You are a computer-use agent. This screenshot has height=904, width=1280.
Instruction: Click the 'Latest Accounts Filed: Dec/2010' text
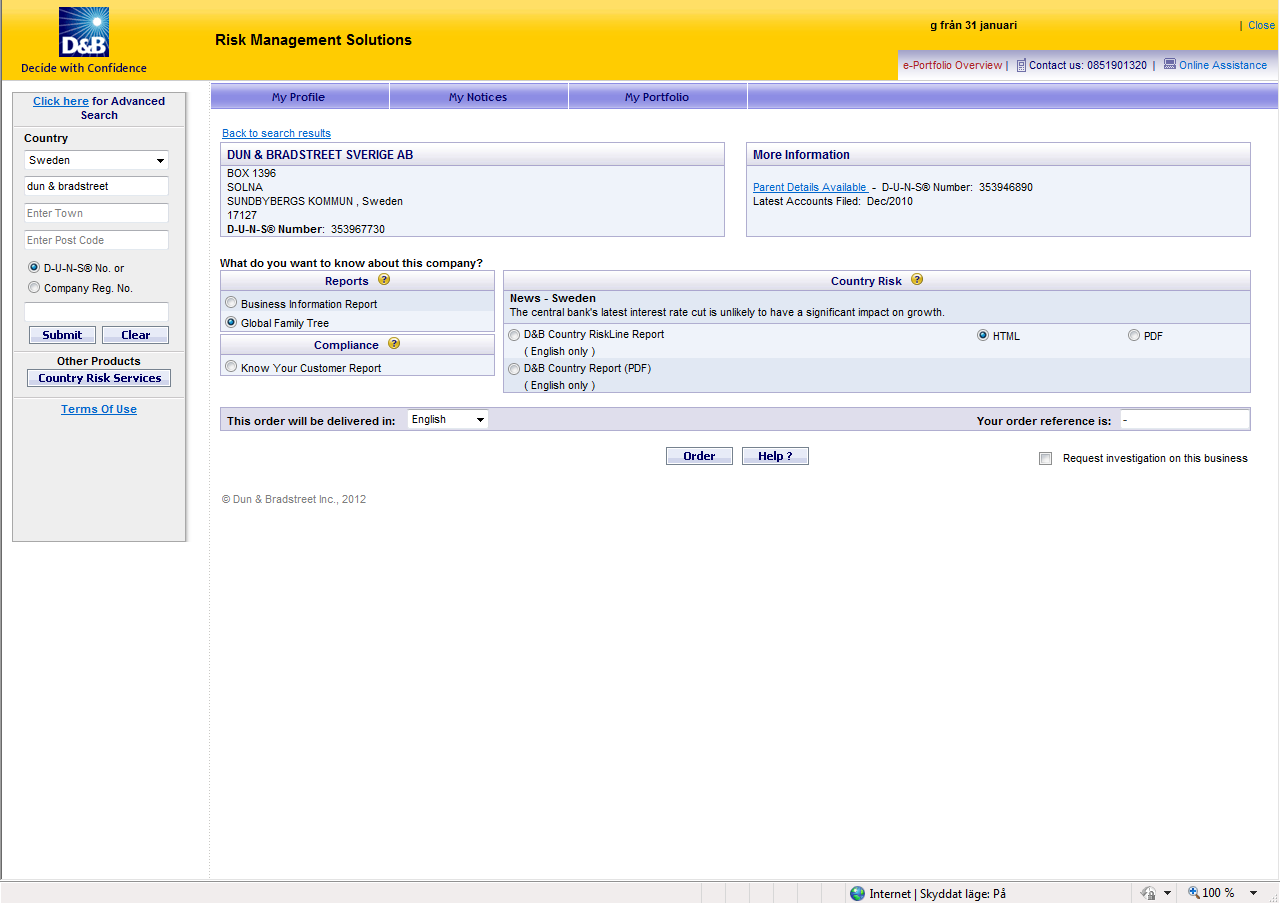[833, 201]
